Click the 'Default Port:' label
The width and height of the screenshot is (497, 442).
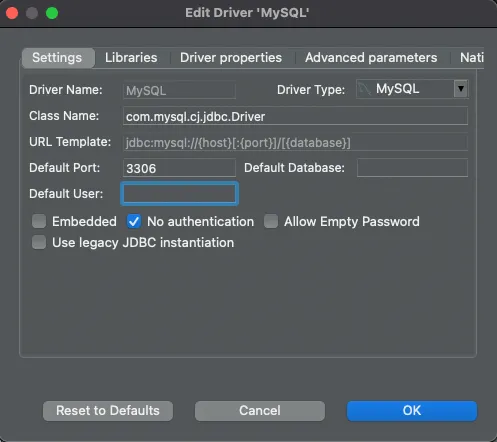[65, 168]
